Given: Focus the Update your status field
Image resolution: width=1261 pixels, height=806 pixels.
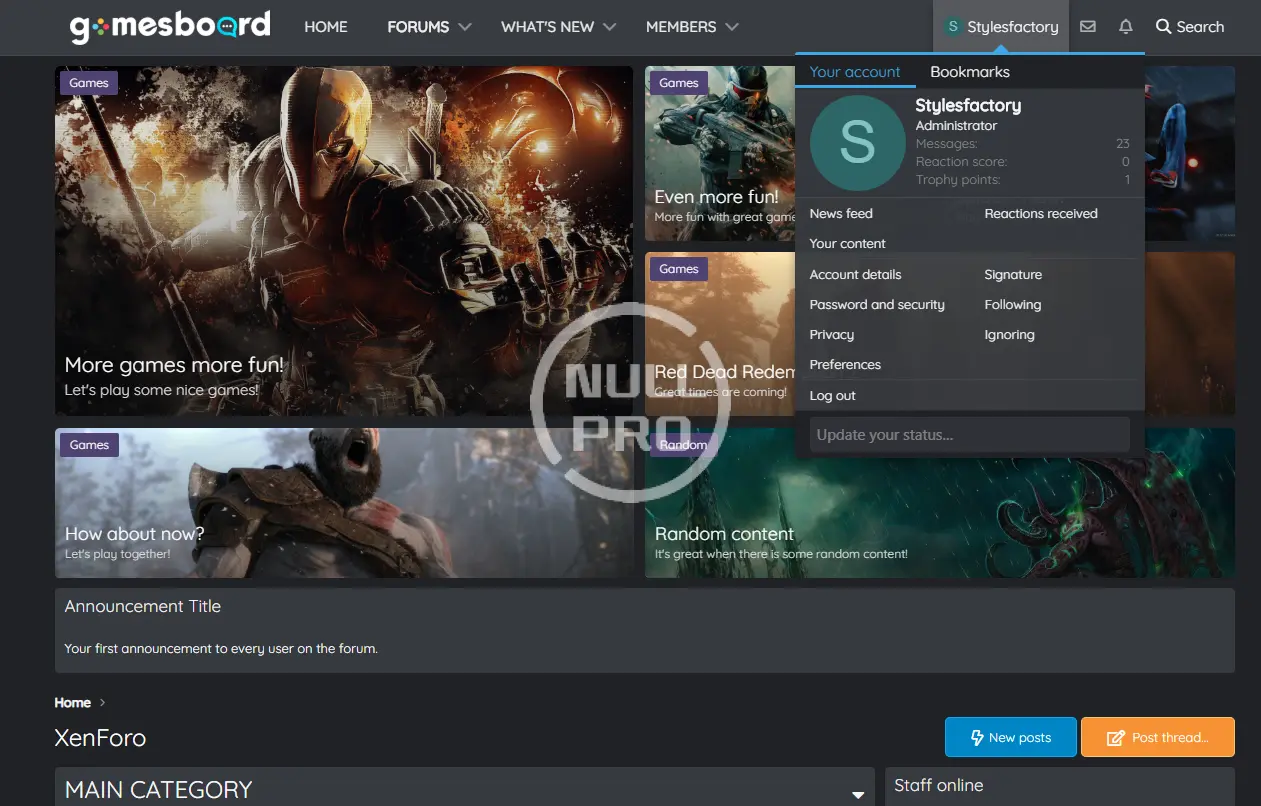Looking at the screenshot, I should coord(969,435).
